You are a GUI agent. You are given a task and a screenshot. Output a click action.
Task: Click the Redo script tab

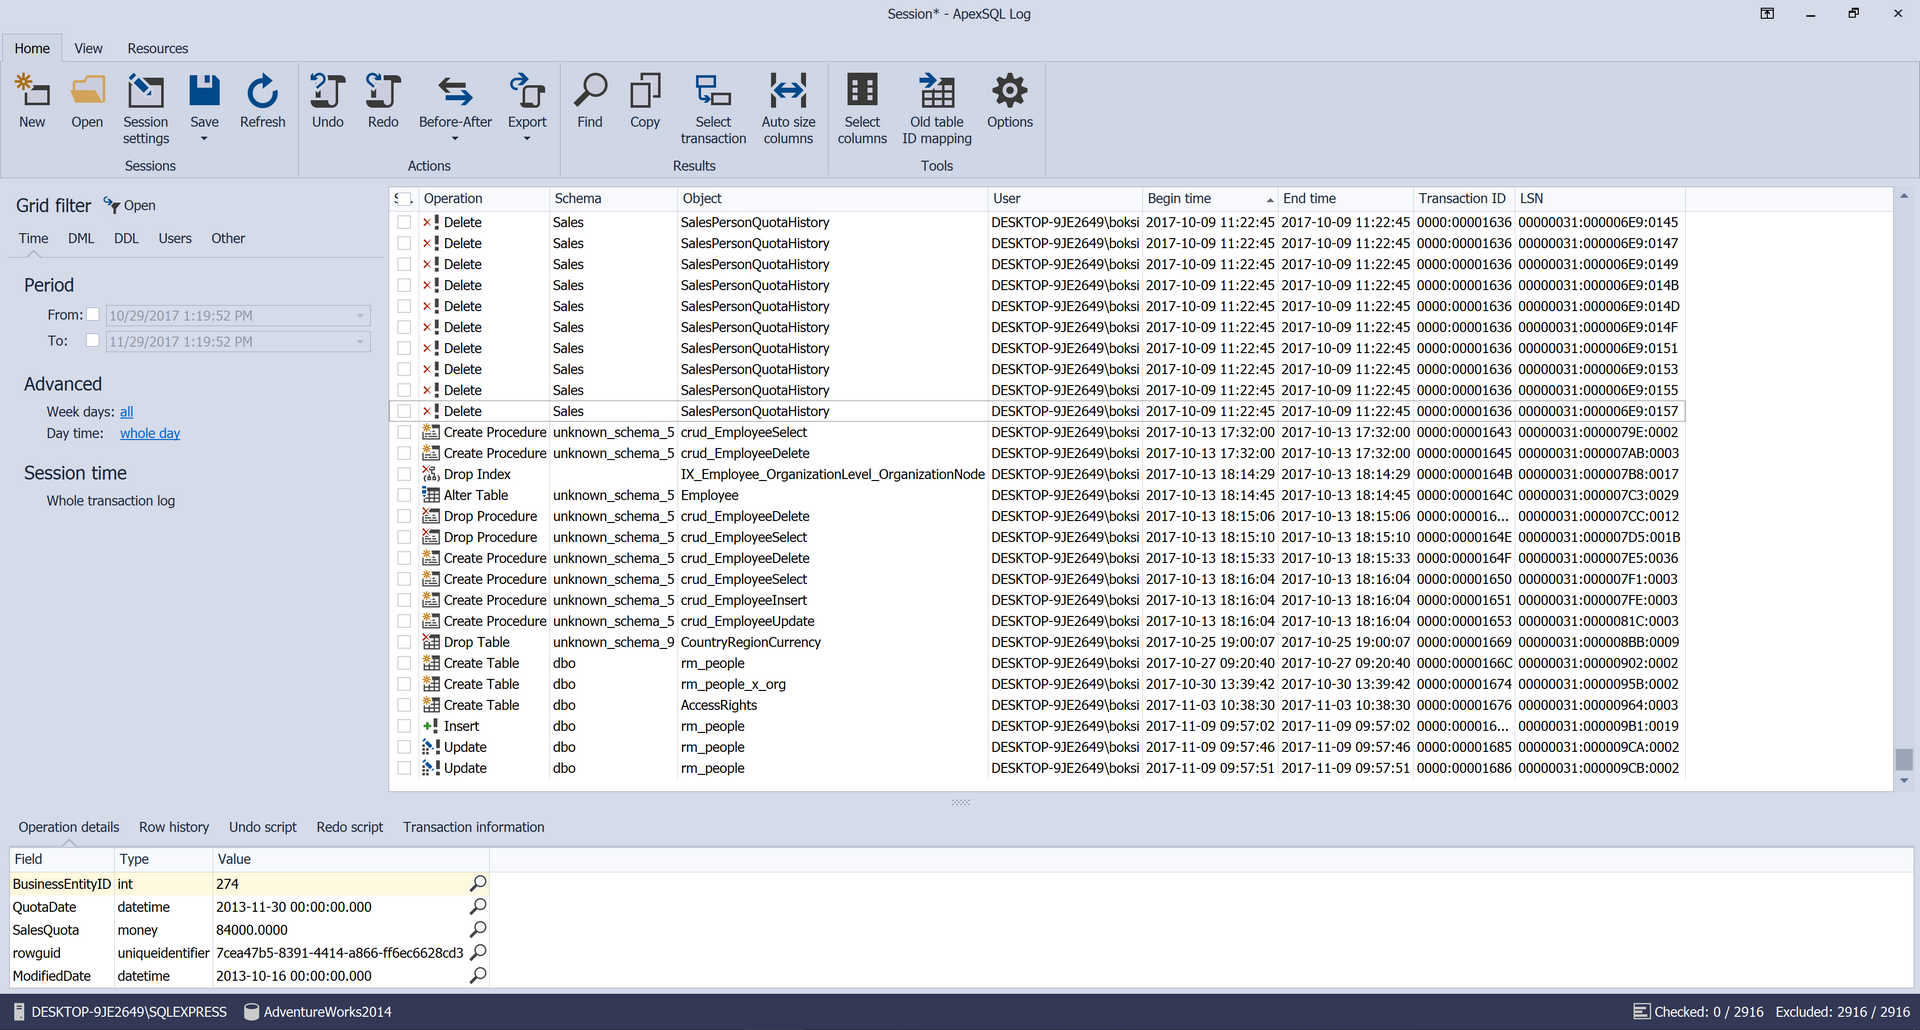[350, 827]
